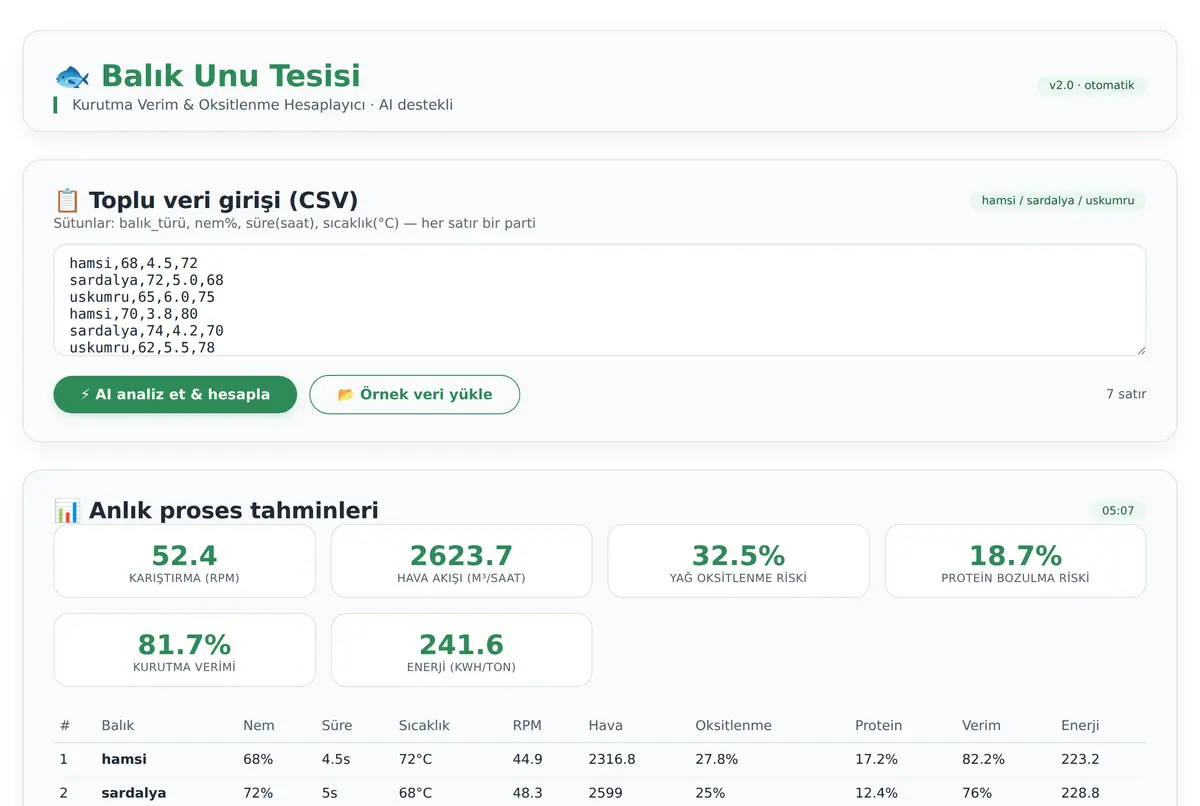
Task: Load sample data with Örnek veri yükle
Action: click(415, 394)
